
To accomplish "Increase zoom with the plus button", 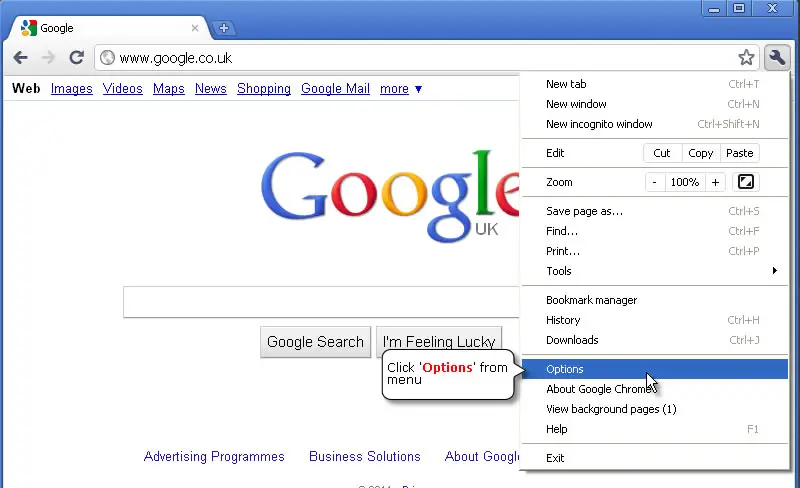I will 715,182.
